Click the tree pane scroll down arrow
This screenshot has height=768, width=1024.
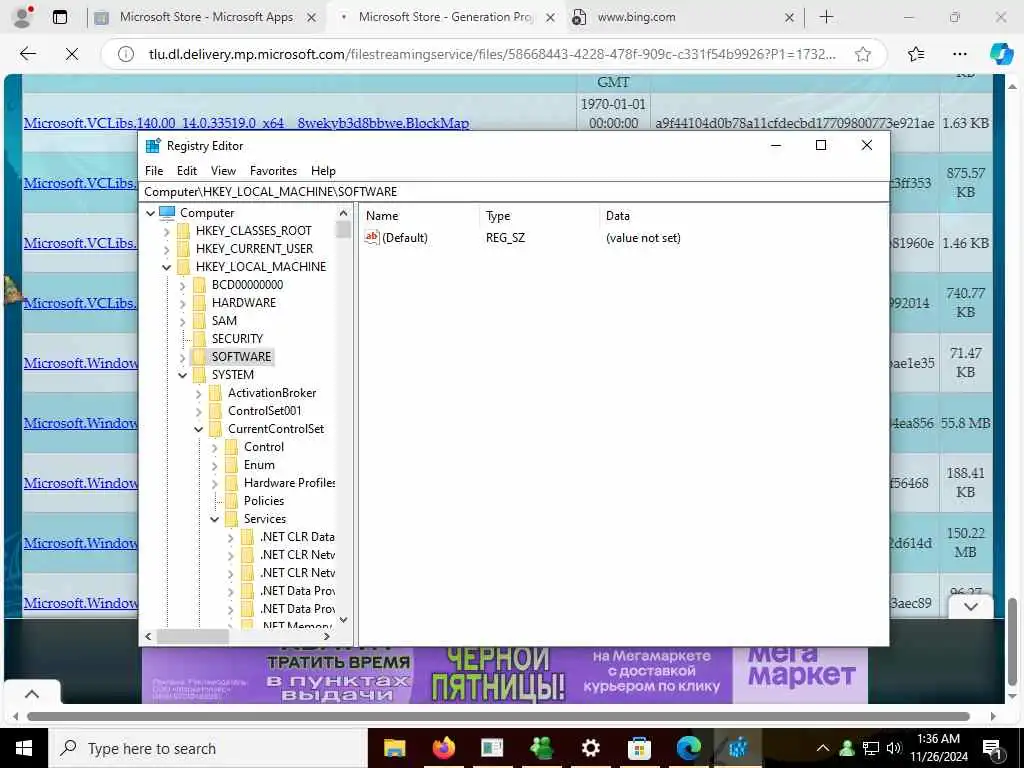pyautogui.click(x=344, y=620)
